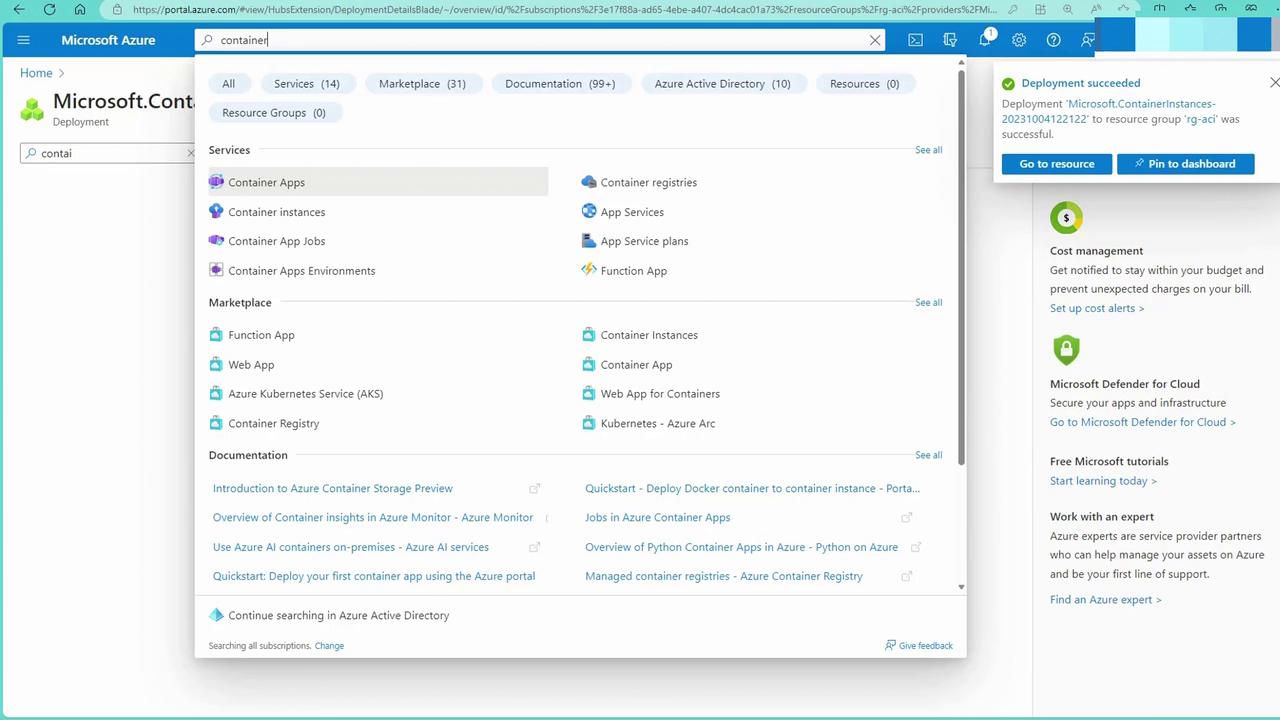Image resolution: width=1280 pixels, height=720 pixels.
Task: Click Find an Azure expert link
Action: coord(1106,600)
